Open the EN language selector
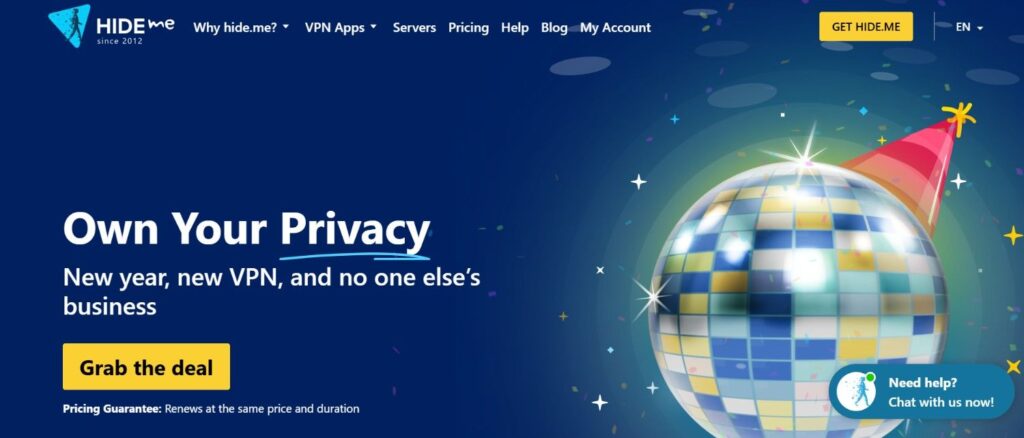This screenshot has width=1024, height=438. 969,27
